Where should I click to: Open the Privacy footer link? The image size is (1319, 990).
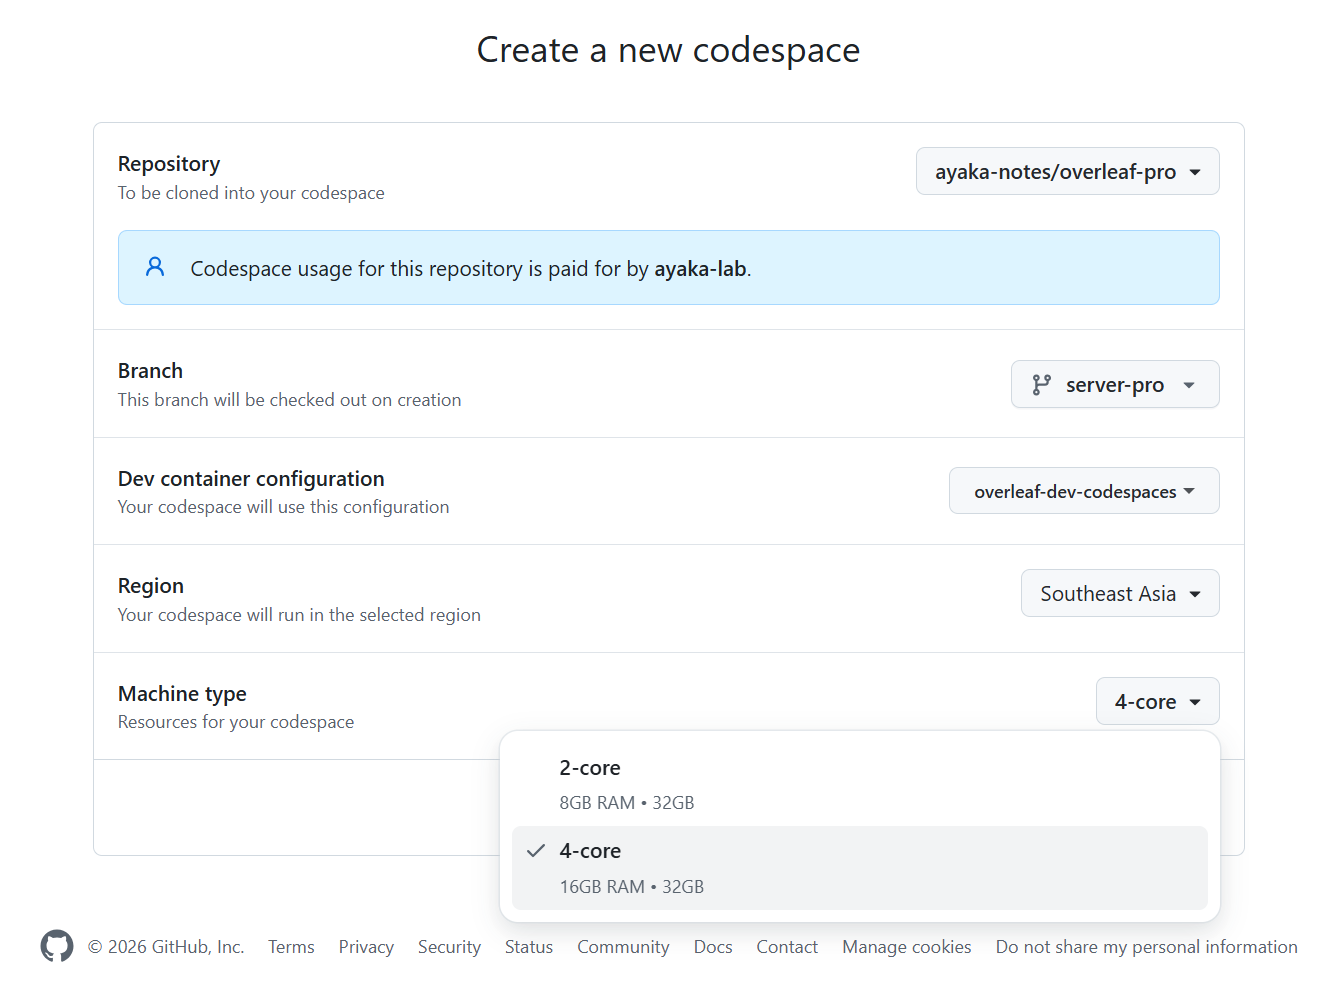(366, 947)
